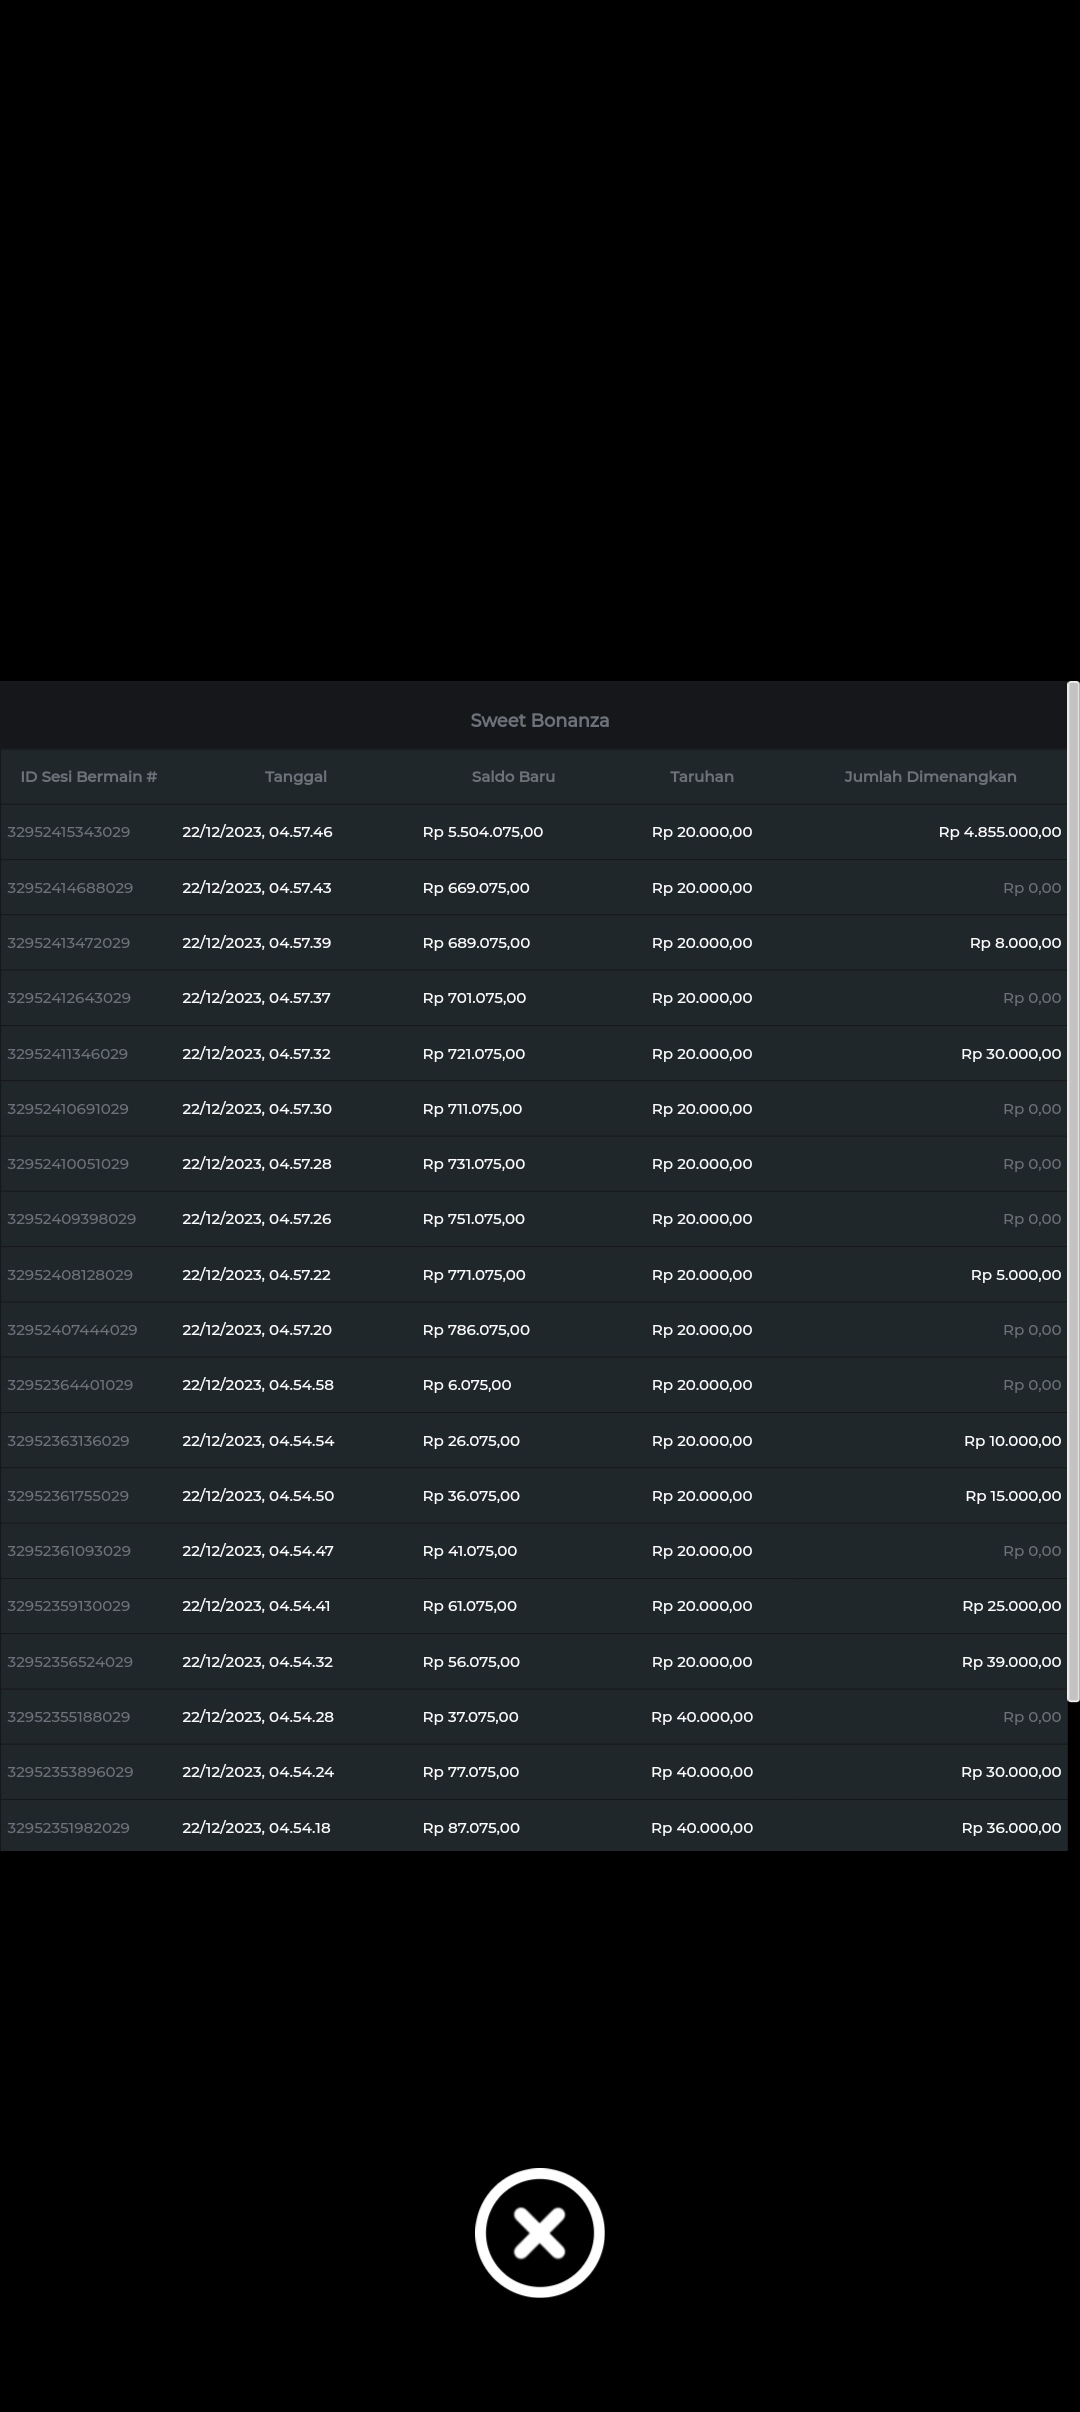
Task: Select row with timestamp 04.54.28
Action: pyautogui.click(x=258, y=1717)
